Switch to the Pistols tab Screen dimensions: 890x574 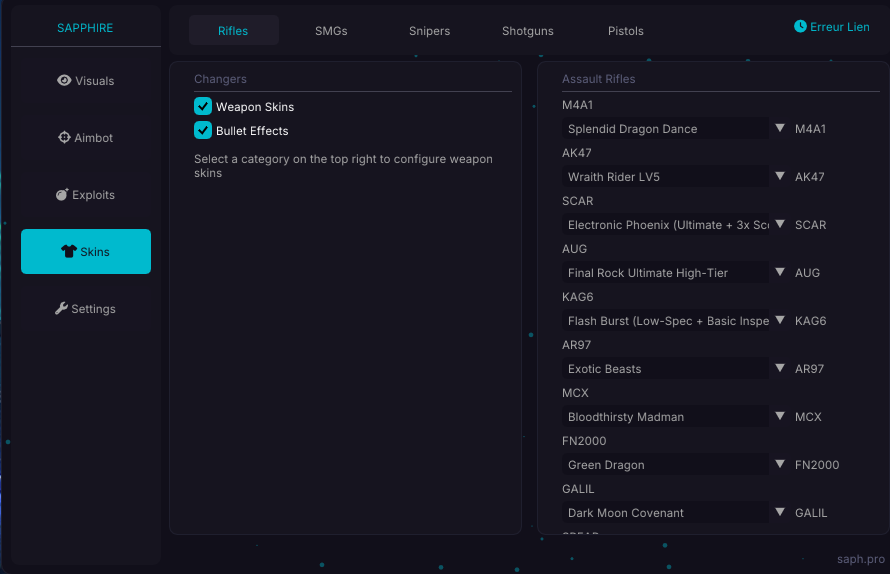[x=625, y=31]
